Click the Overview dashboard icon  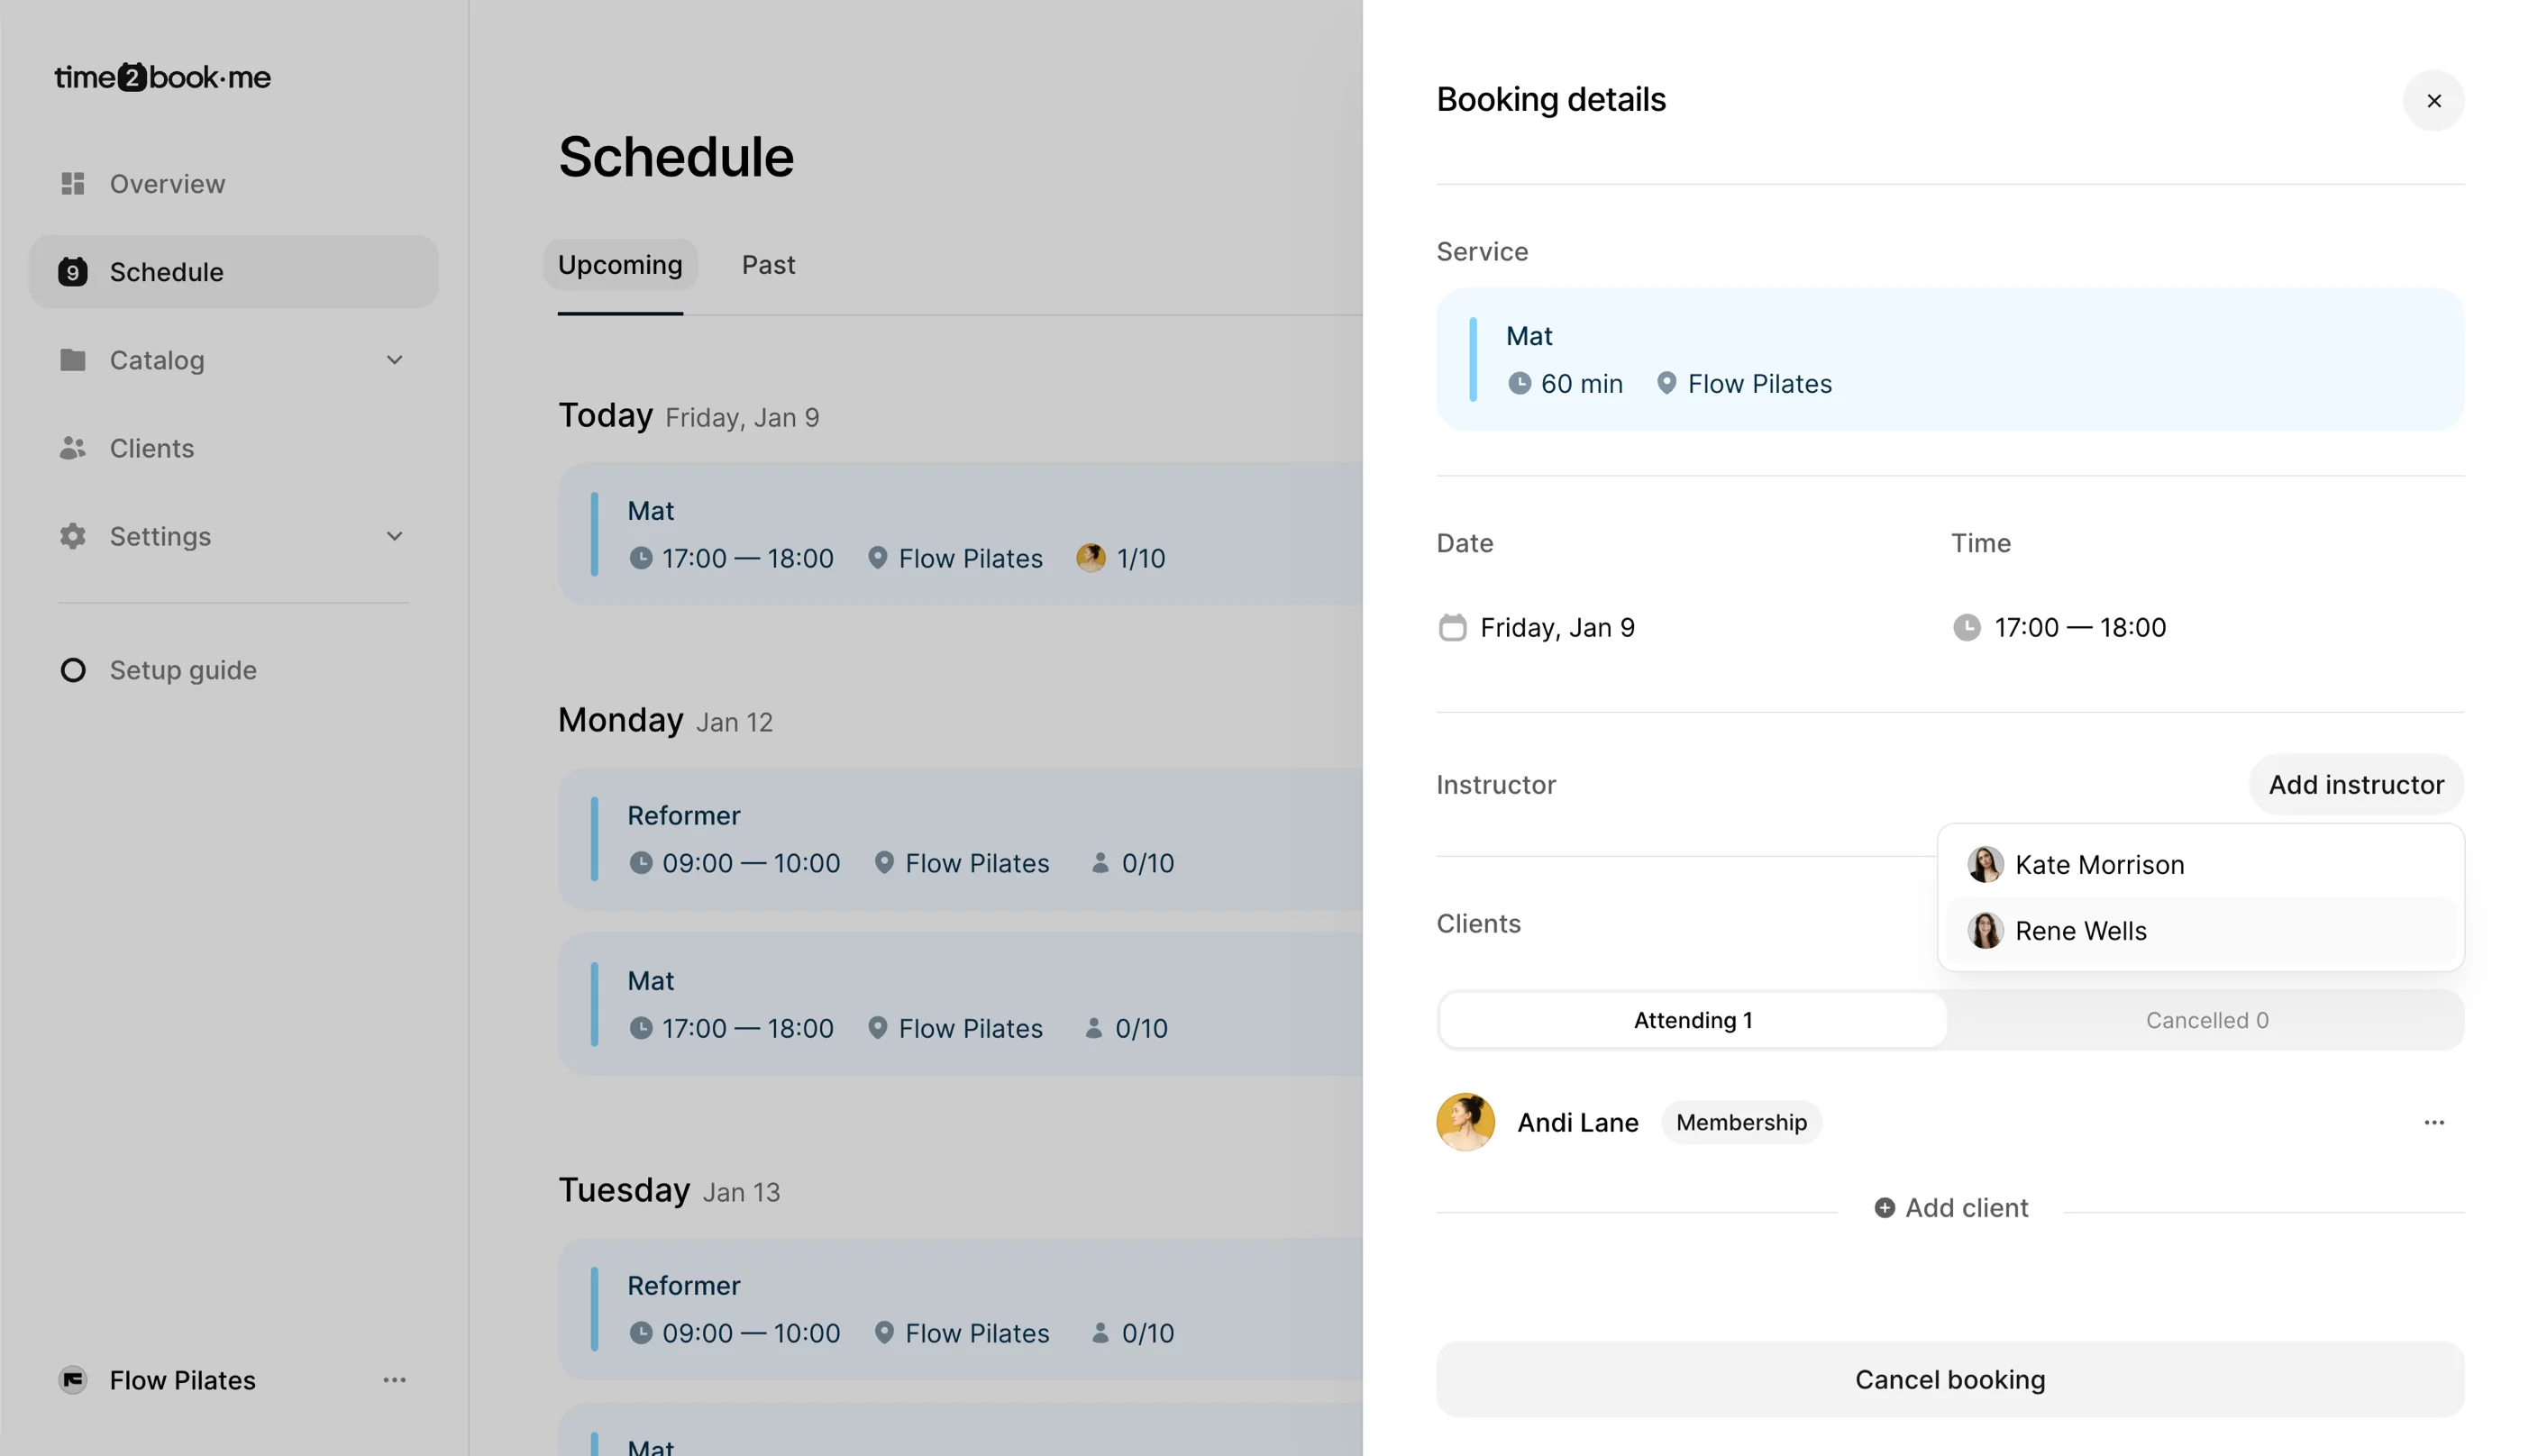(x=73, y=184)
